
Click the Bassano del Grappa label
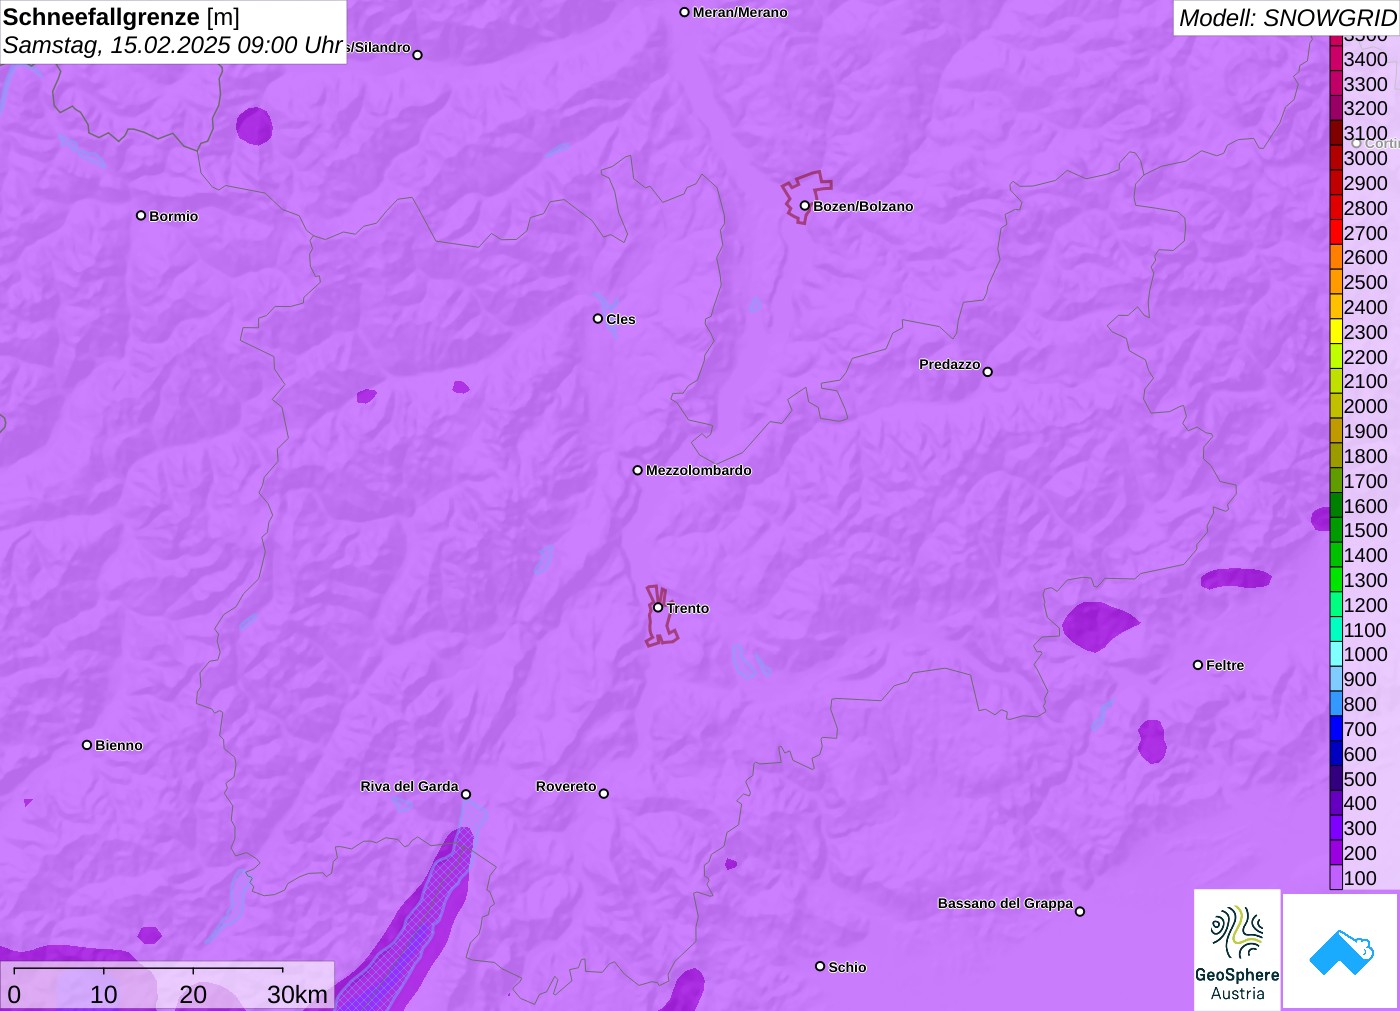(x=1005, y=903)
